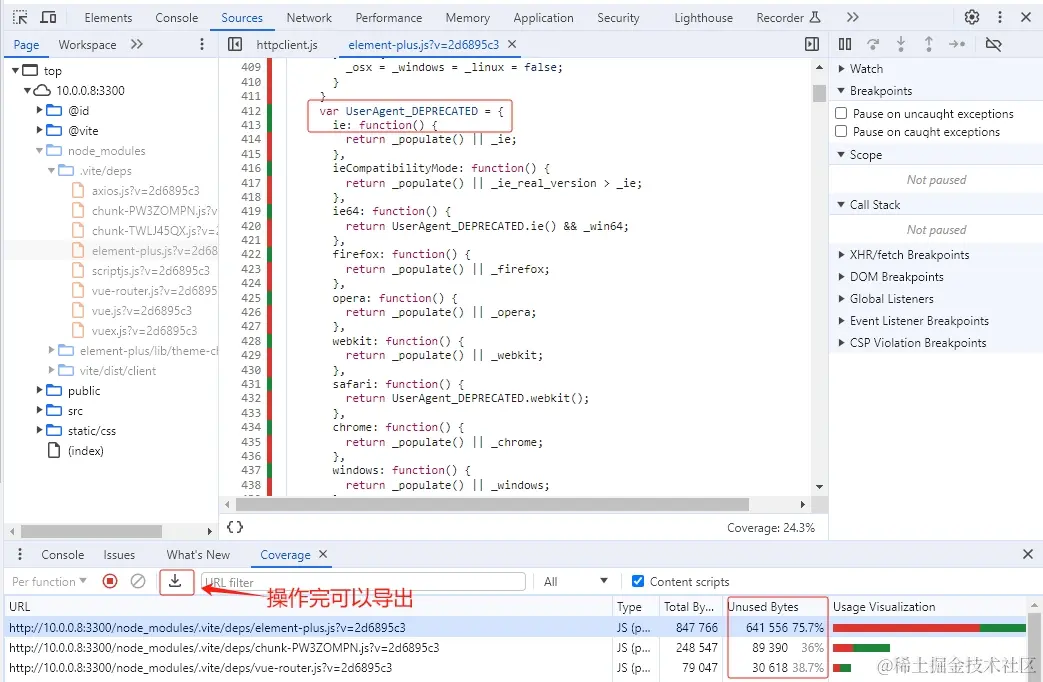The width and height of the screenshot is (1043, 682).
Task: Enable Pause on uncaught exceptions
Action: (841, 113)
